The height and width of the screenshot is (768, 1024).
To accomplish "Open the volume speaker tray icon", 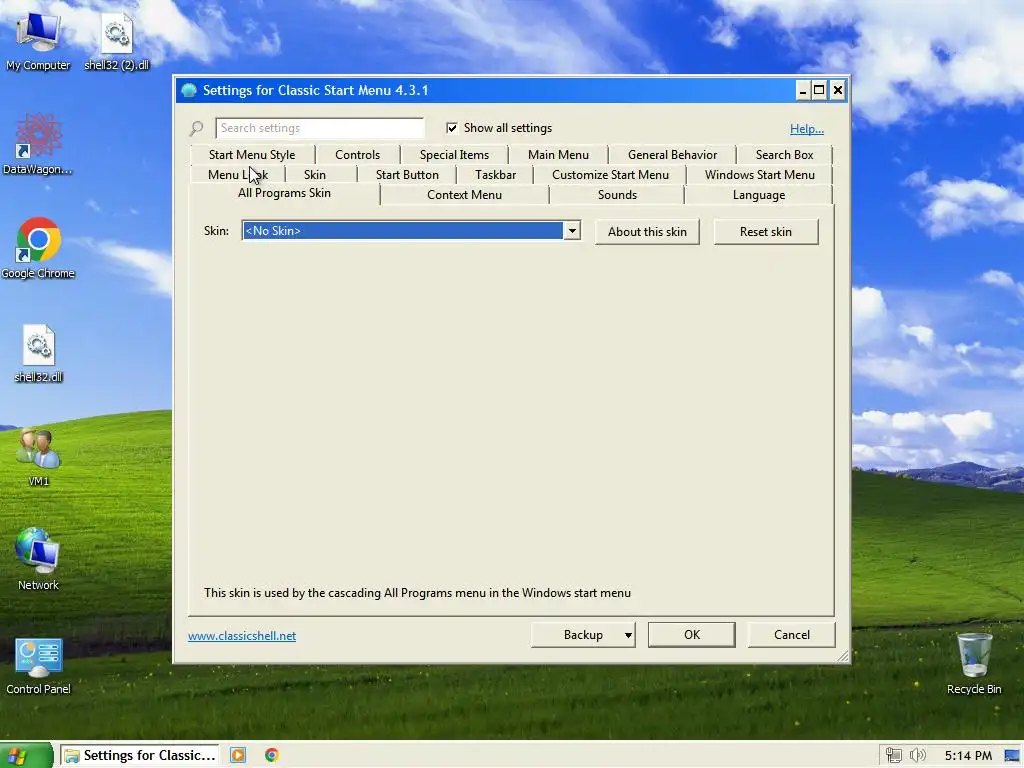I will (918, 756).
